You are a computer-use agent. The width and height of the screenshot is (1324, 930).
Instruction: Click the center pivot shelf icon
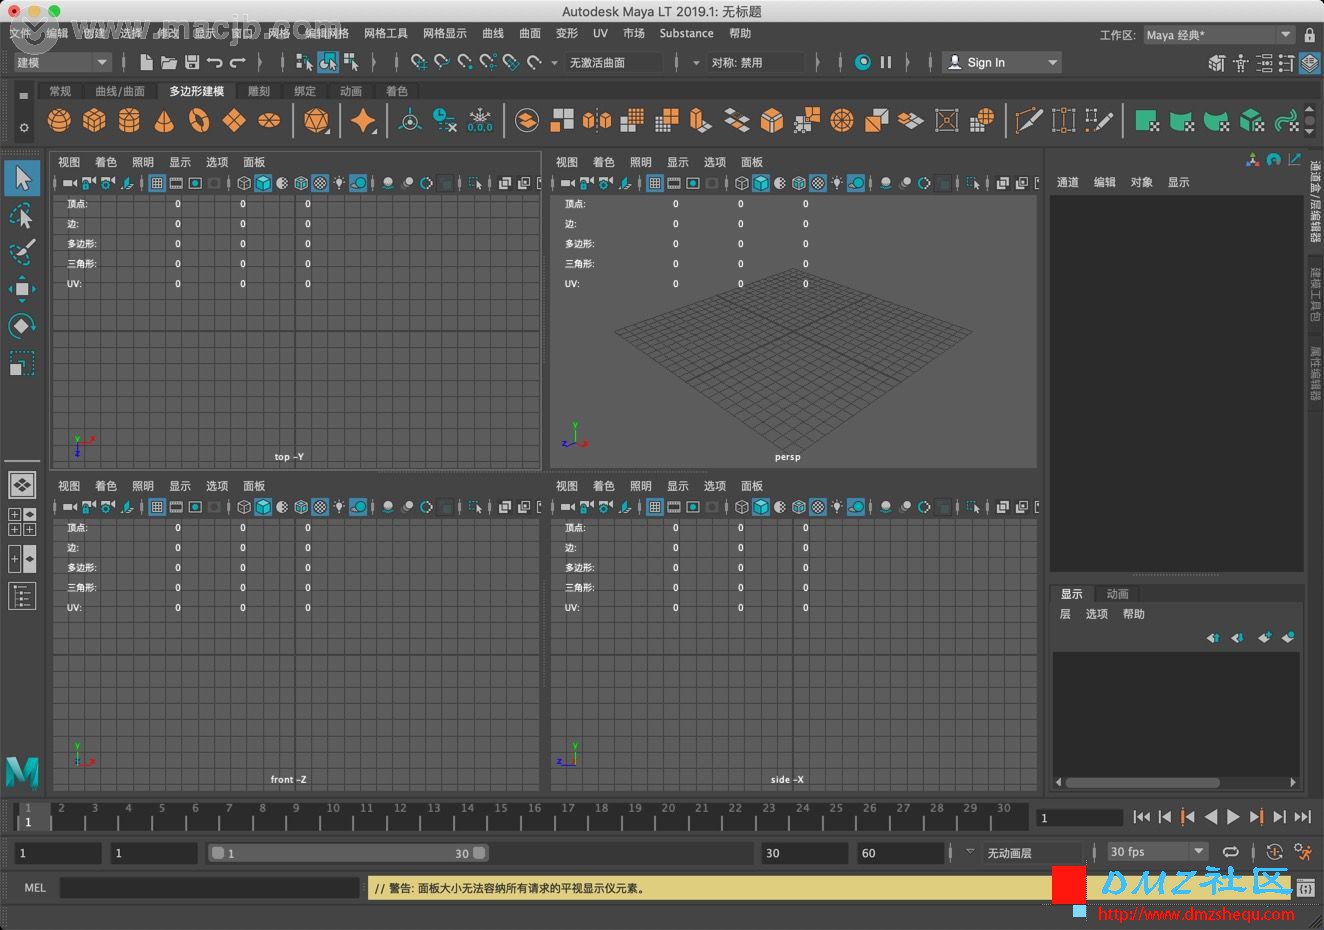pyautogui.click(x=410, y=121)
